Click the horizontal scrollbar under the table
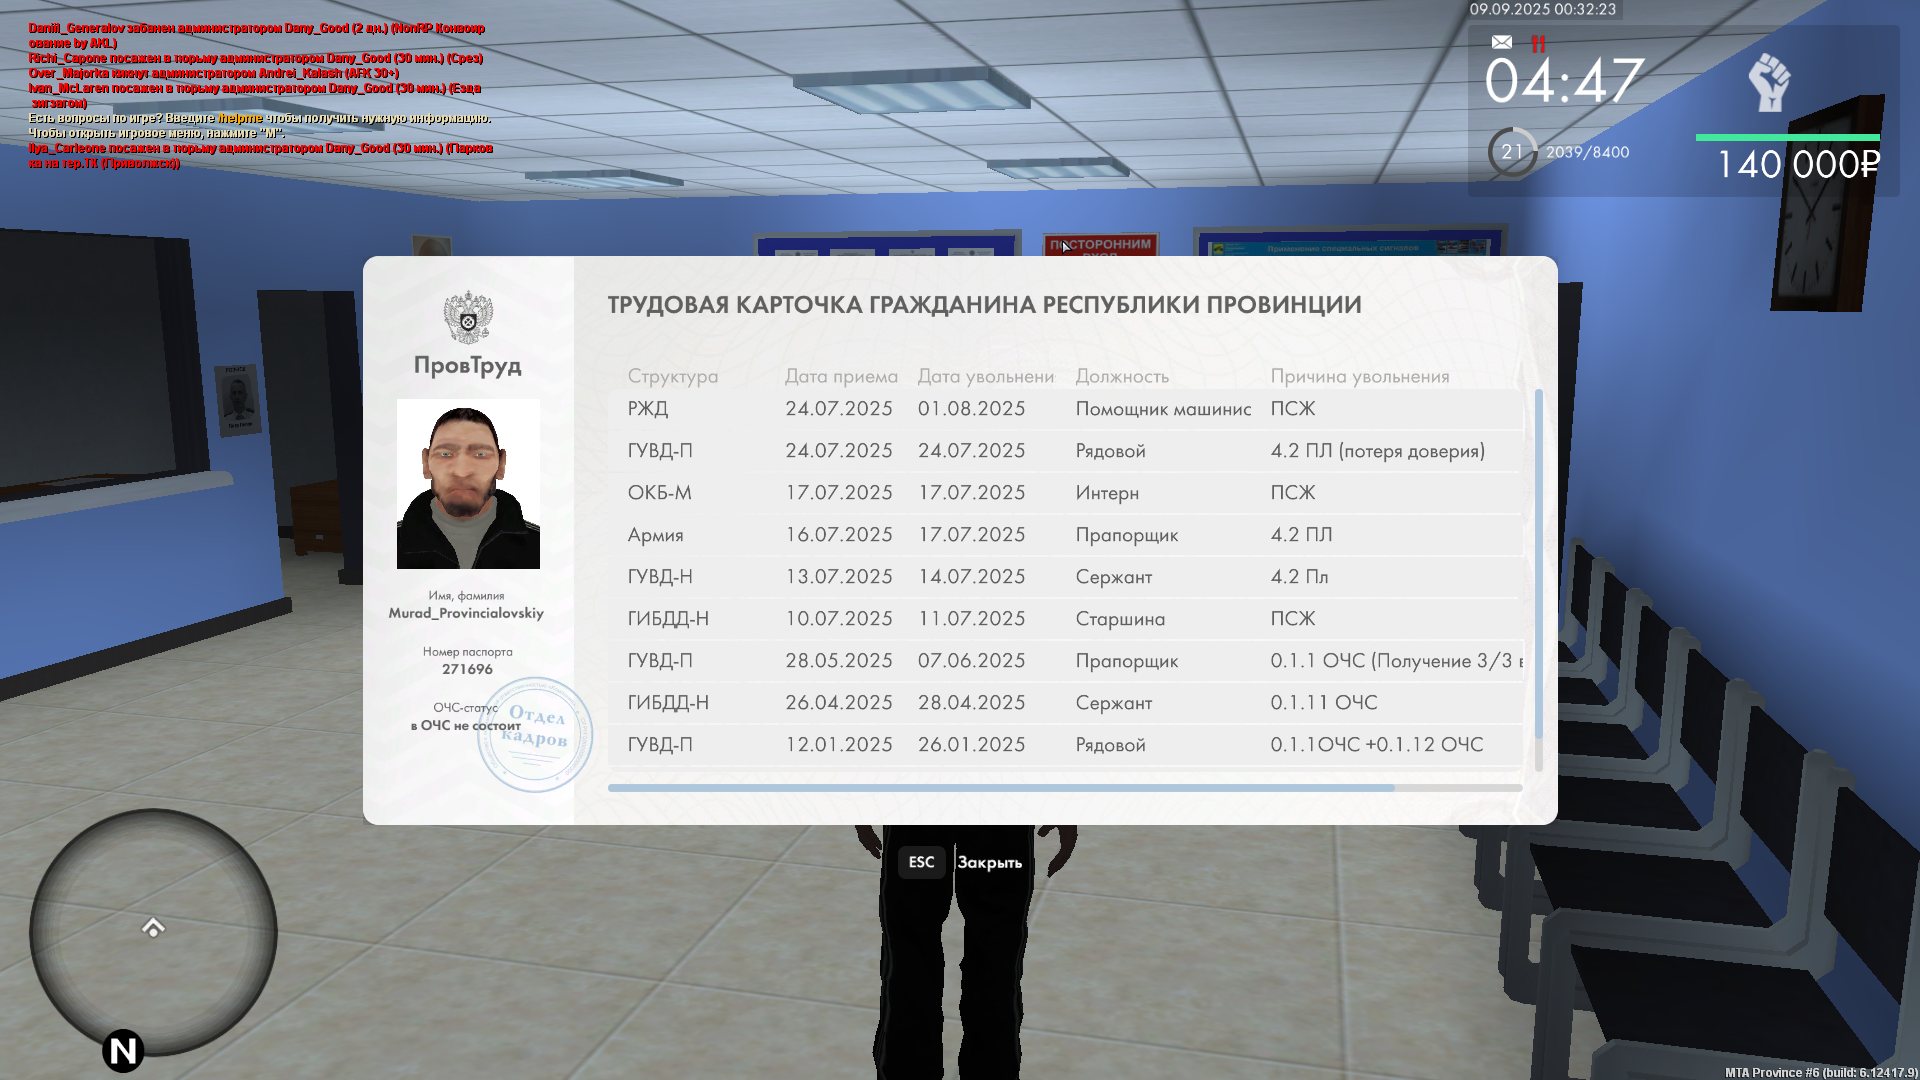 (x=1000, y=788)
